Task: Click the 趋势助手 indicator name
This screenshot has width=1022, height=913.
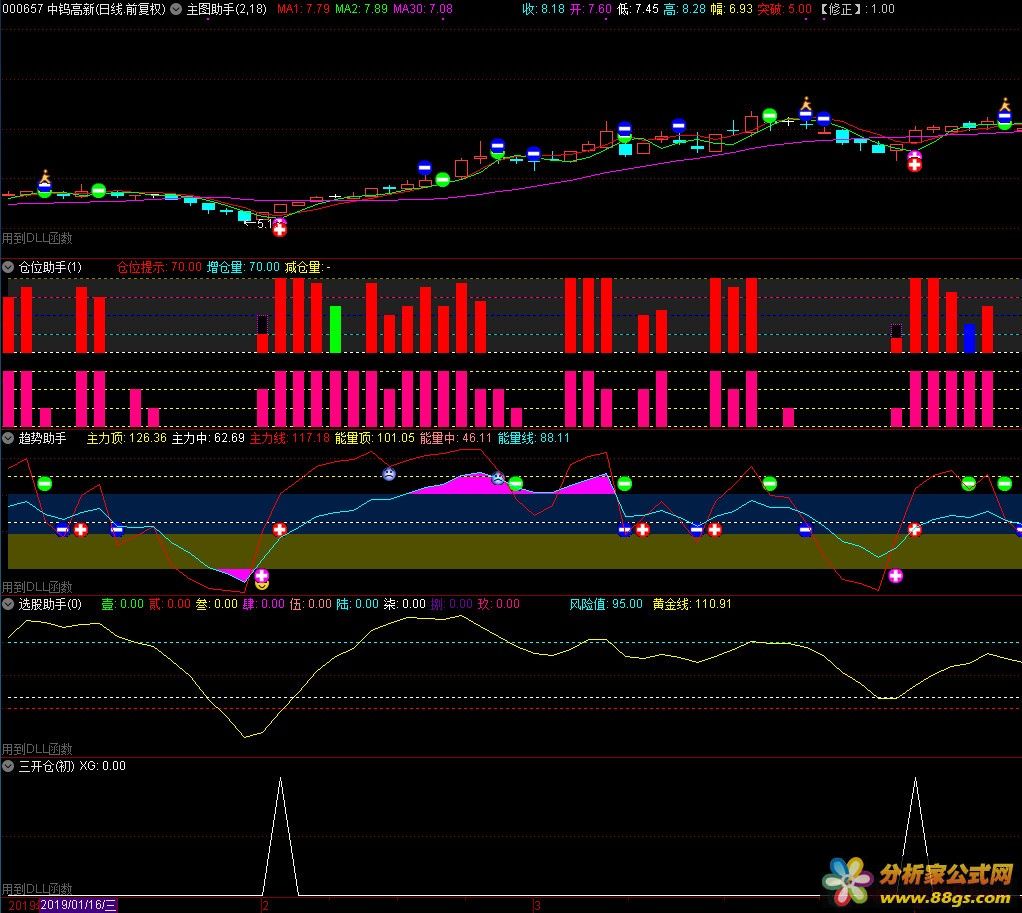Action: click(x=42, y=438)
